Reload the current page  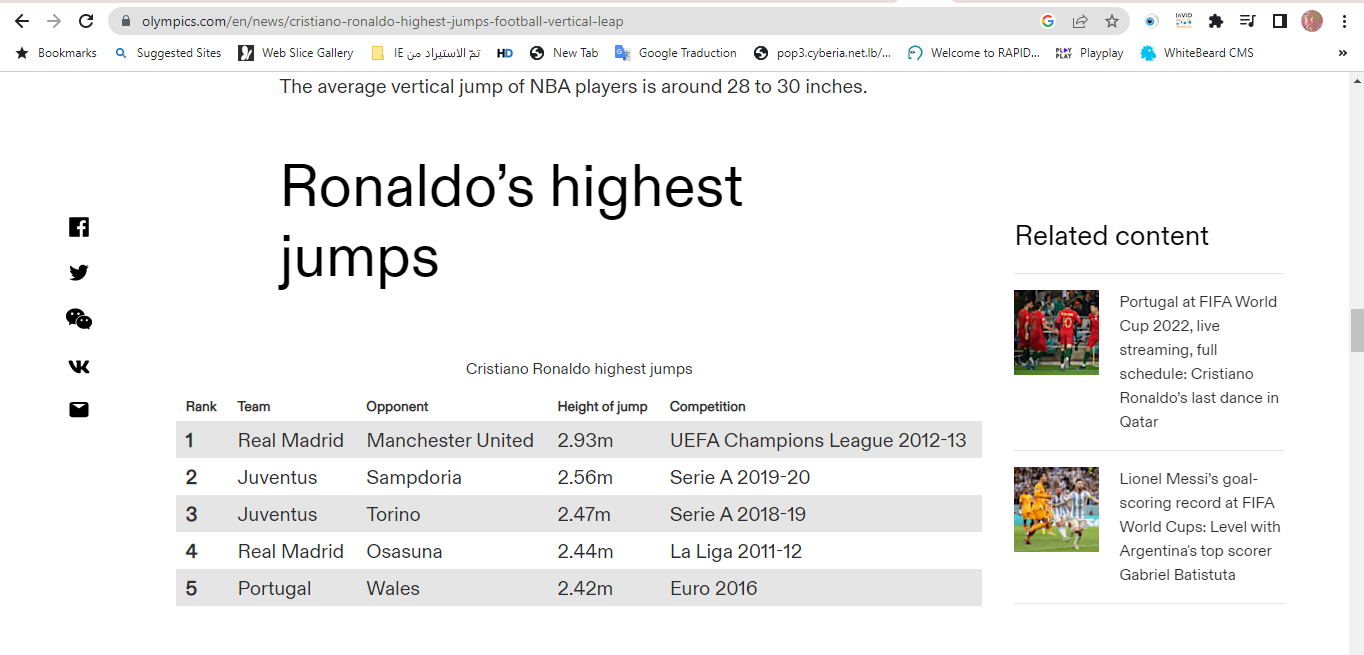86,21
